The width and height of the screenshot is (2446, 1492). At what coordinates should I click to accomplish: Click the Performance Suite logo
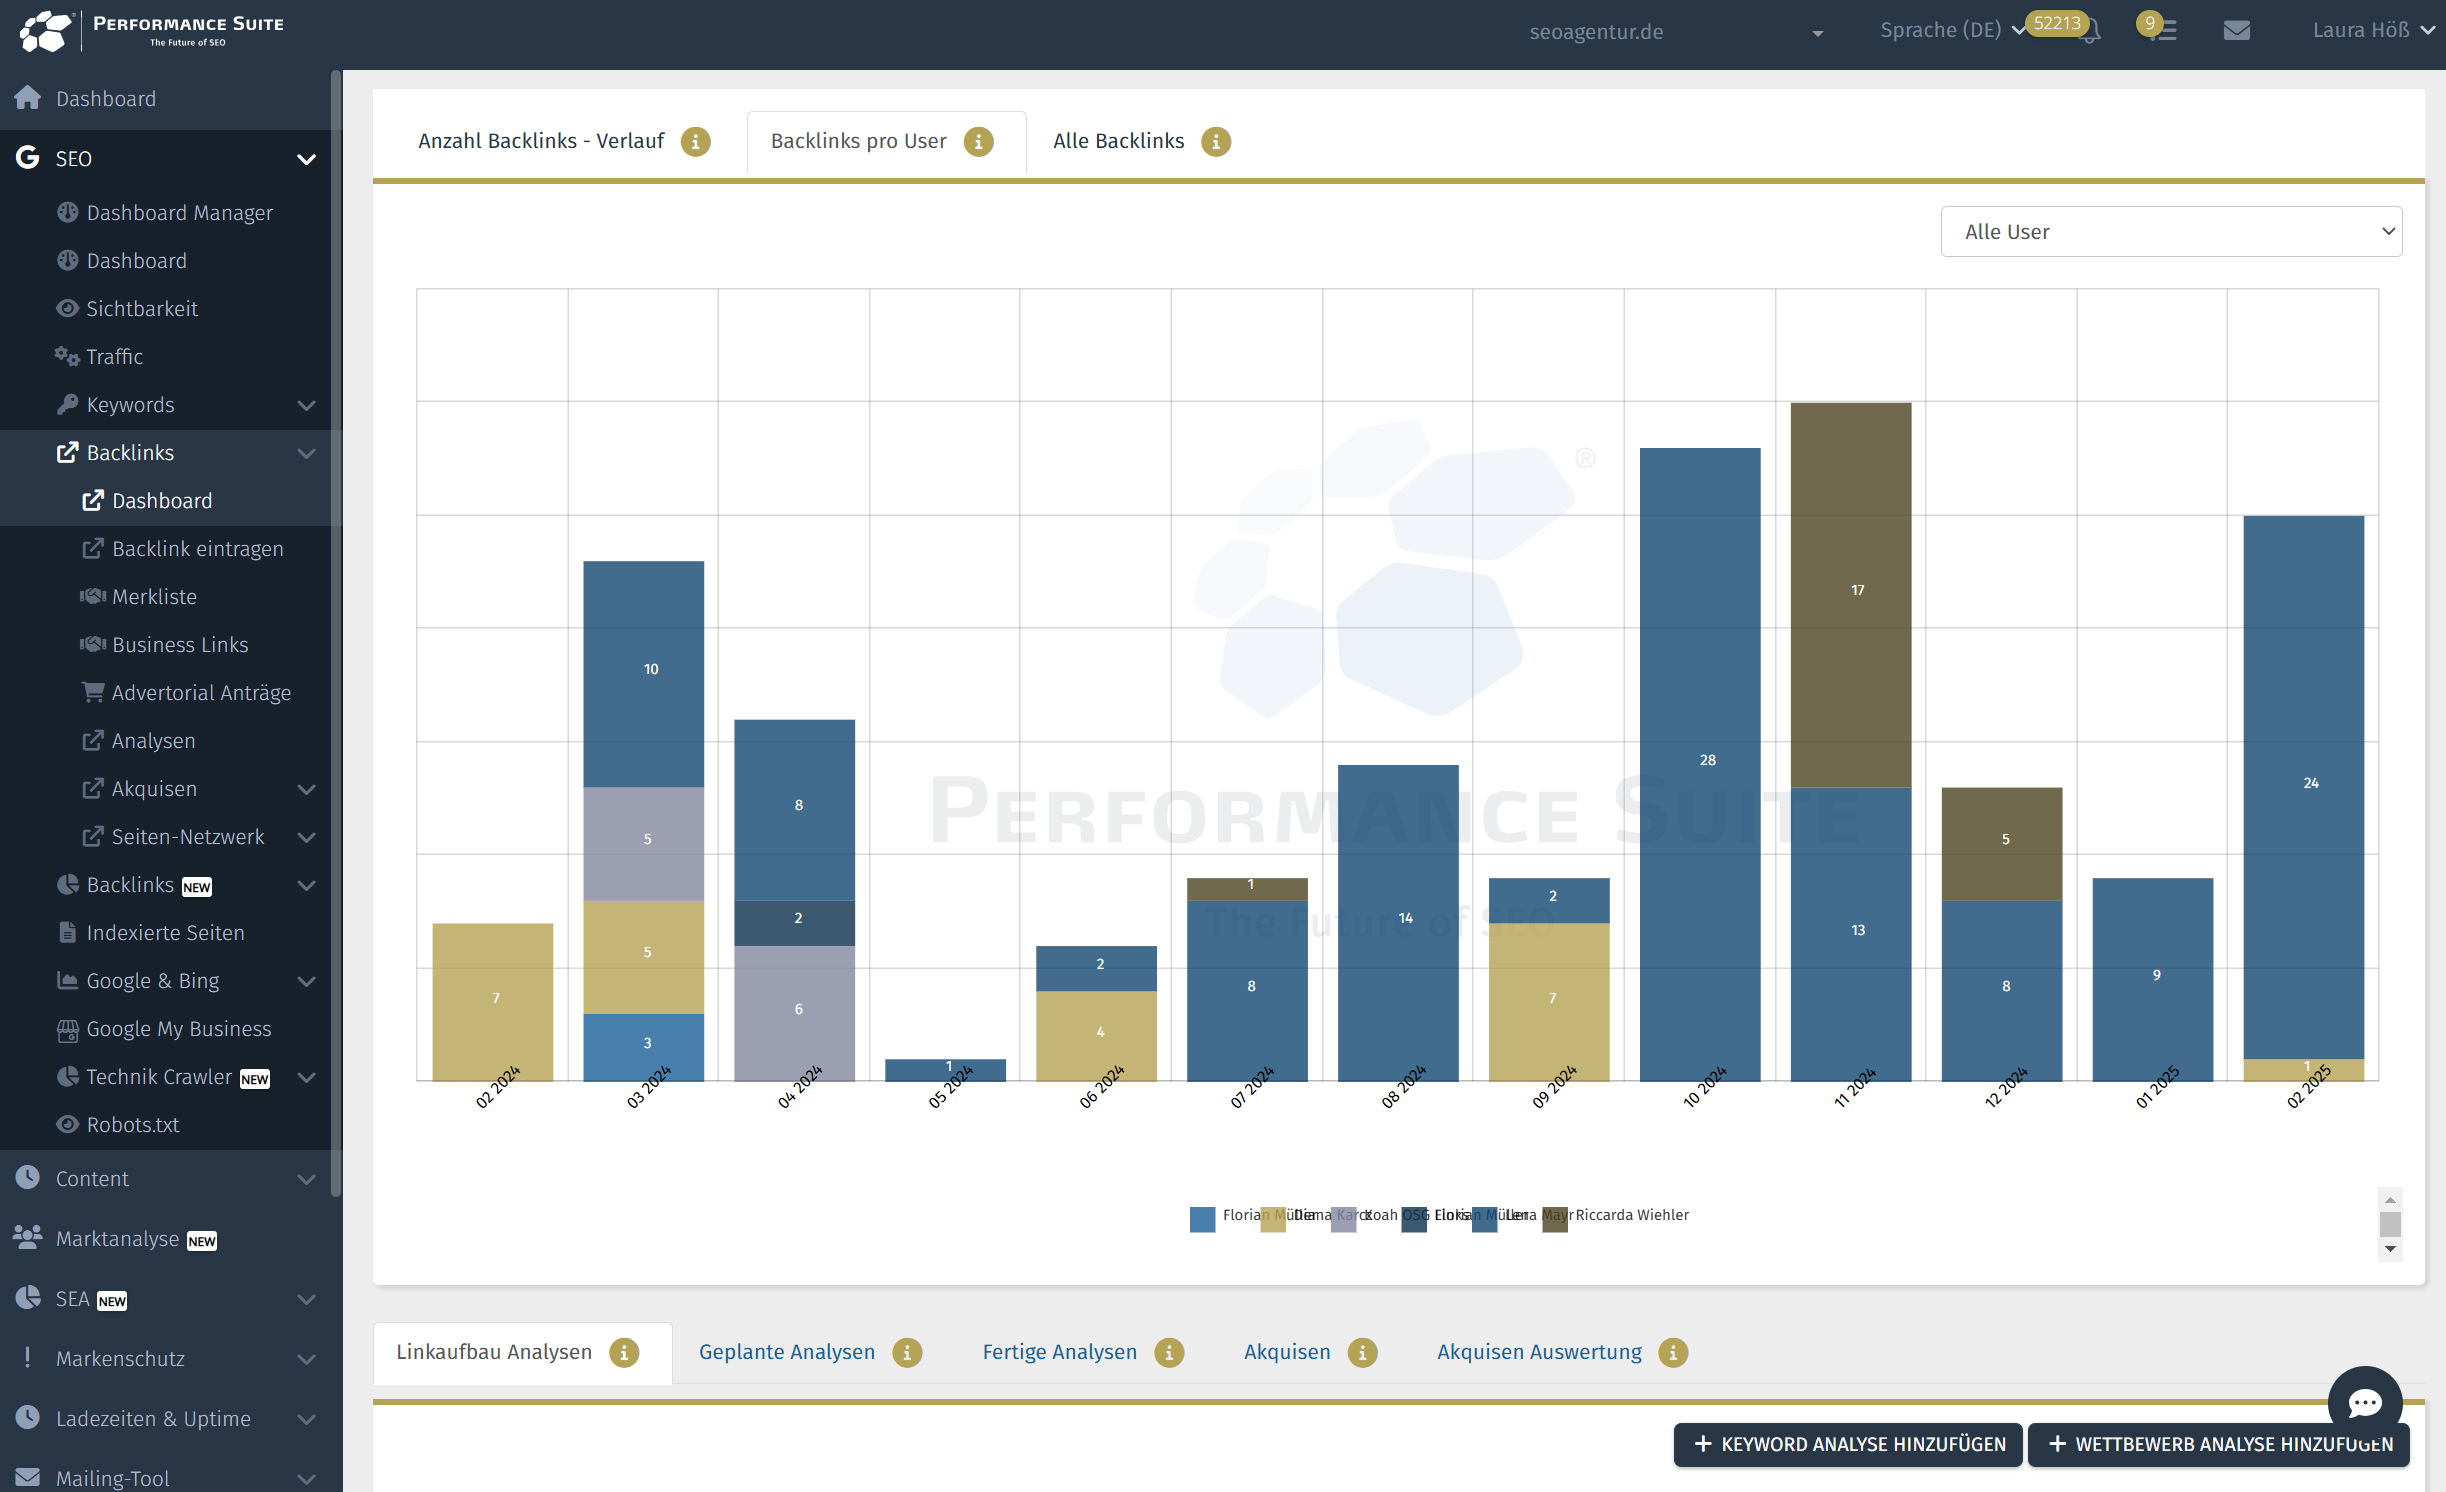(152, 32)
